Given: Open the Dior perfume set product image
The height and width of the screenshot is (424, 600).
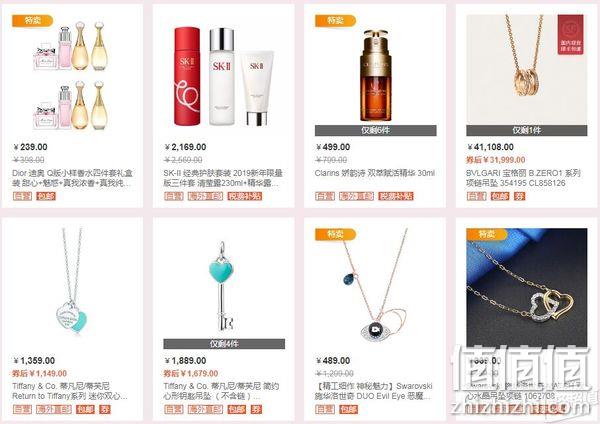Looking at the screenshot, I should pyautogui.click(x=73, y=75).
